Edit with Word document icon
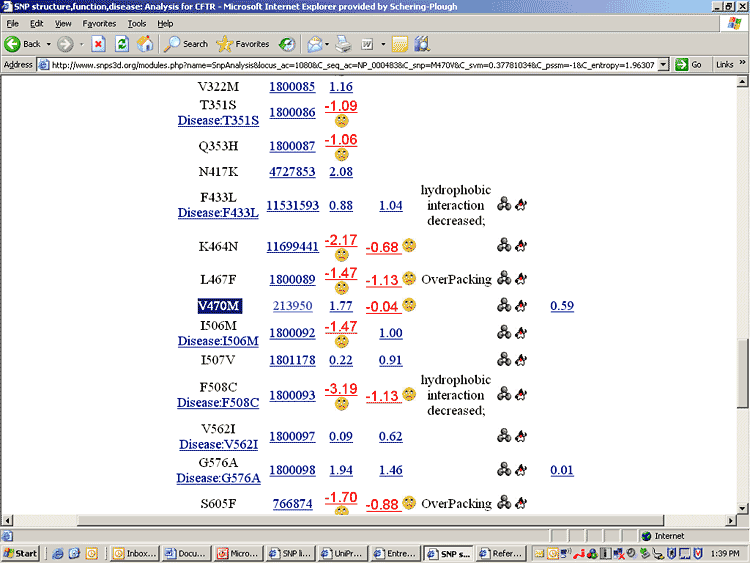The height and width of the screenshot is (563, 750). 367,44
